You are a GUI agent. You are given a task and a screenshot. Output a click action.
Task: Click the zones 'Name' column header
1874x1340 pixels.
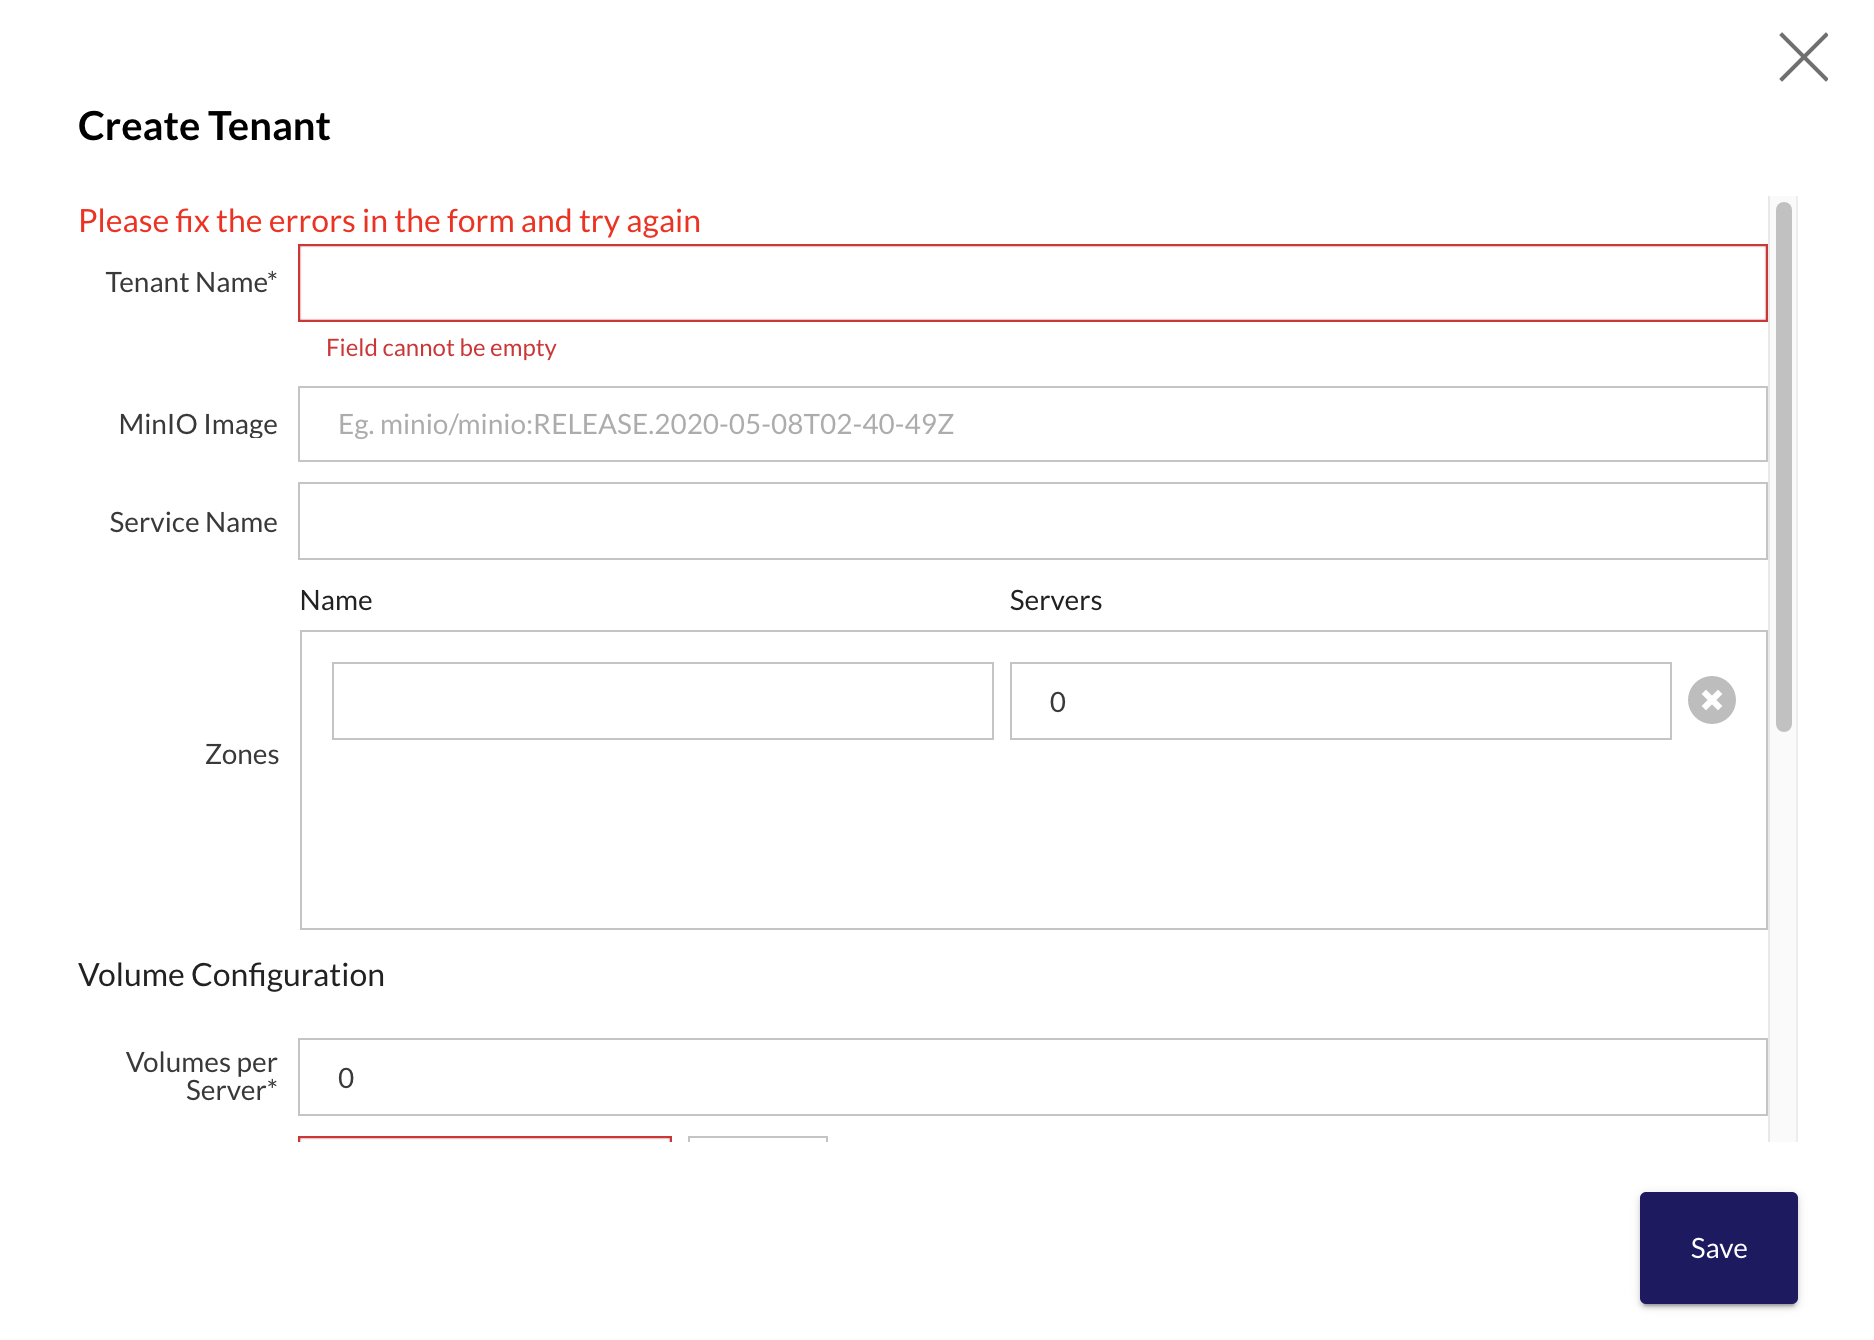(336, 600)
